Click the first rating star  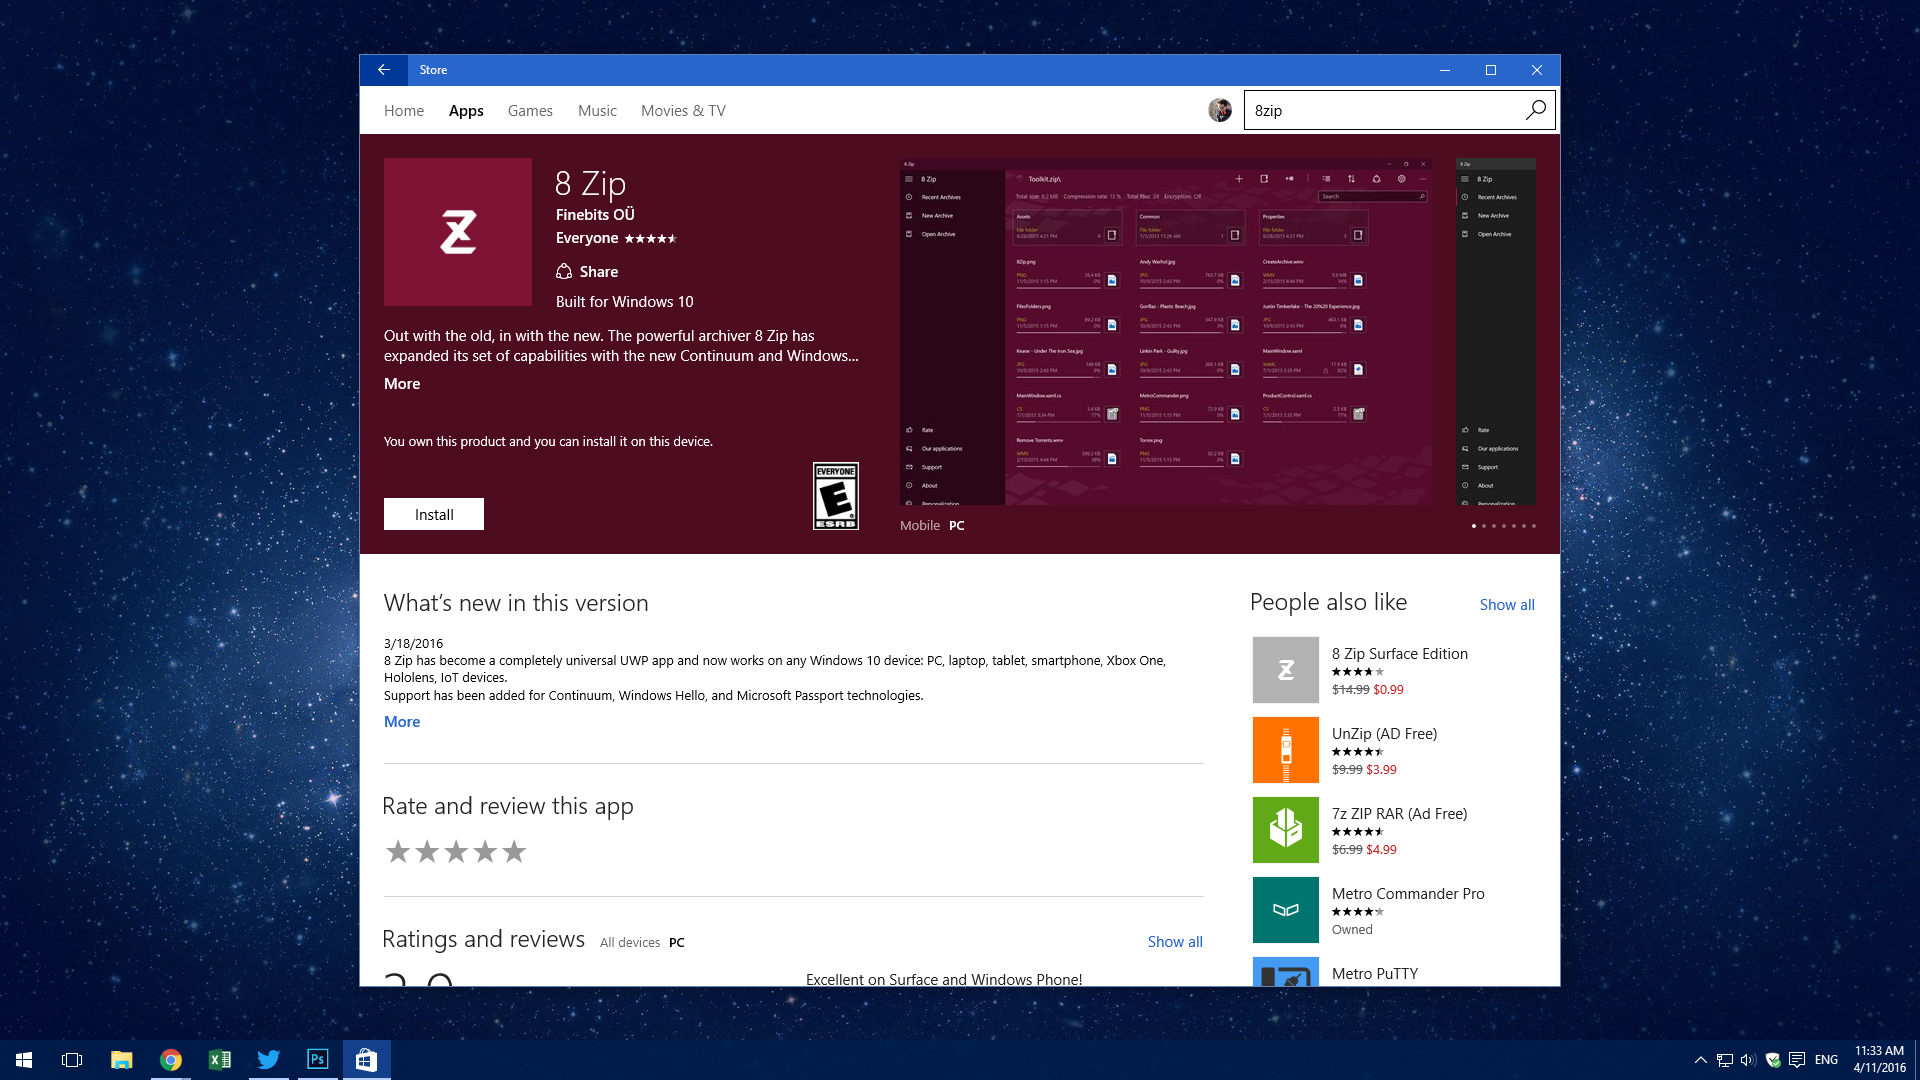[398, 851]
